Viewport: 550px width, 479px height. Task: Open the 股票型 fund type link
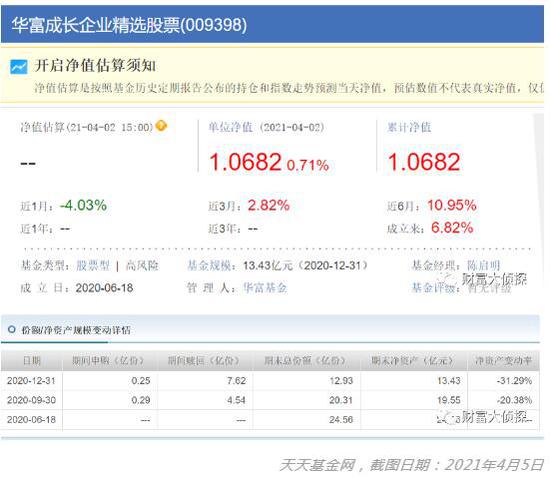tap(93, 265)
